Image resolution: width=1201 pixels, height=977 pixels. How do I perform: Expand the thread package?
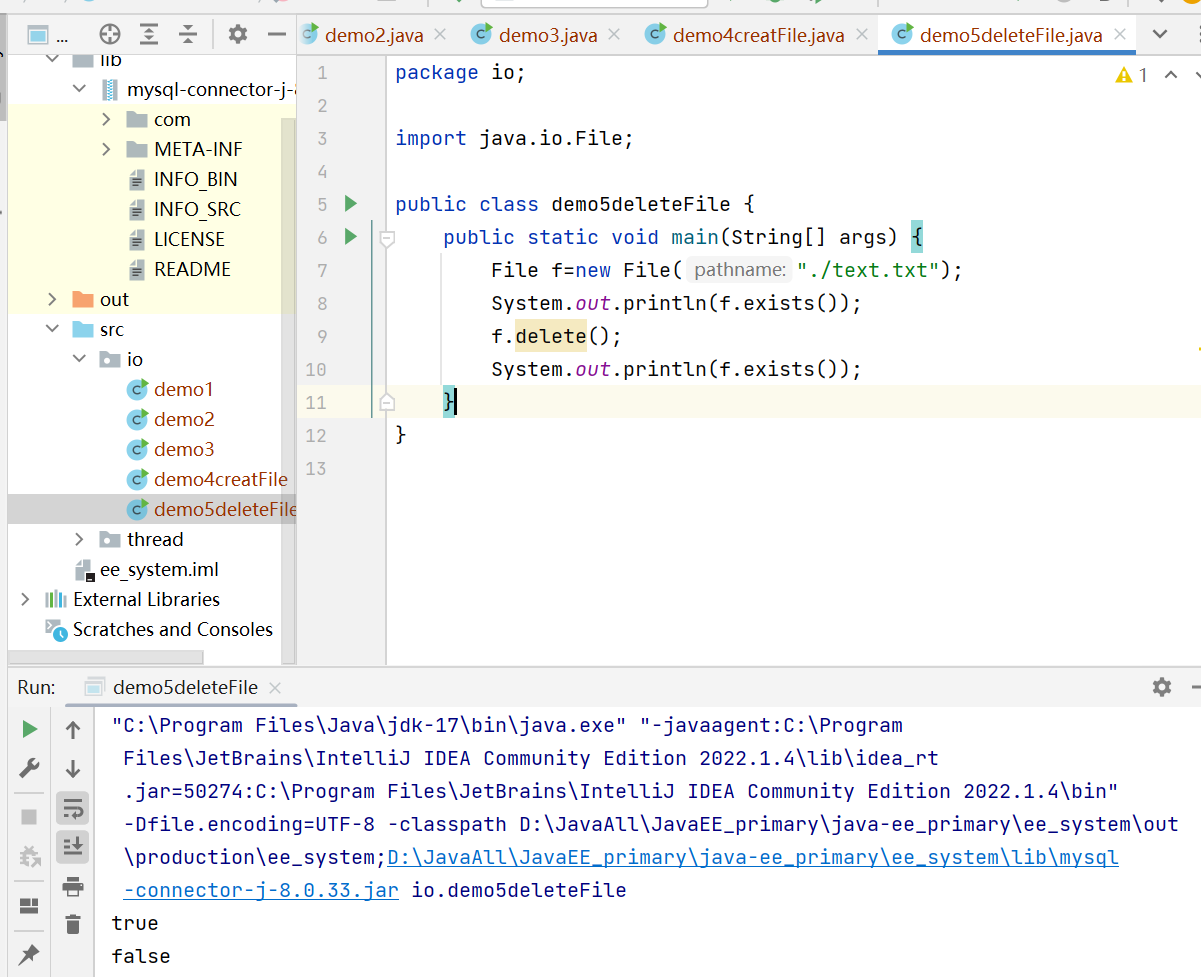79,539
